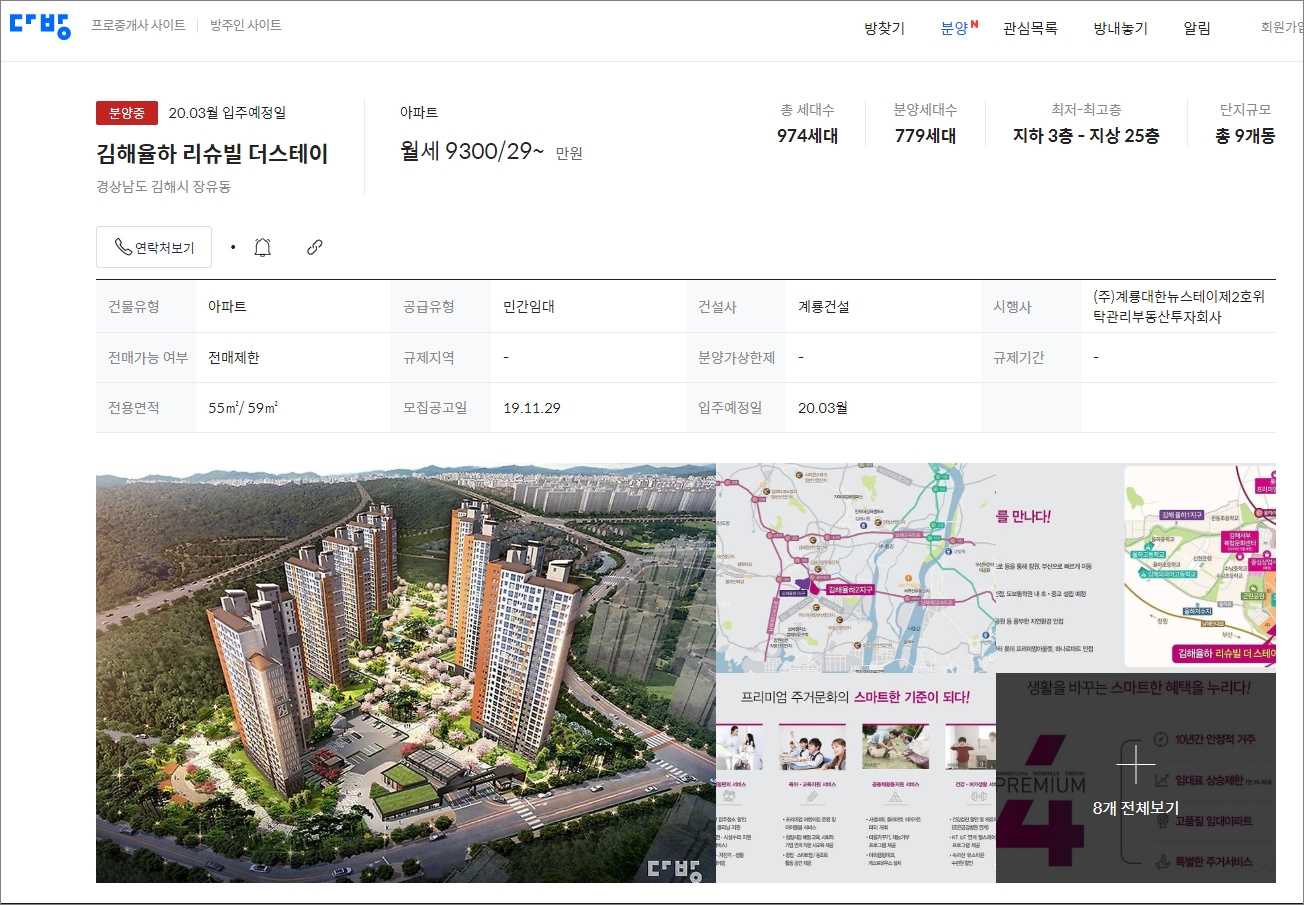Image resolution: width=1304 pixels, height=905 pixels.
Task: Click the 20.03월 입주예정일 header text
Action: [x=227, y=113]
